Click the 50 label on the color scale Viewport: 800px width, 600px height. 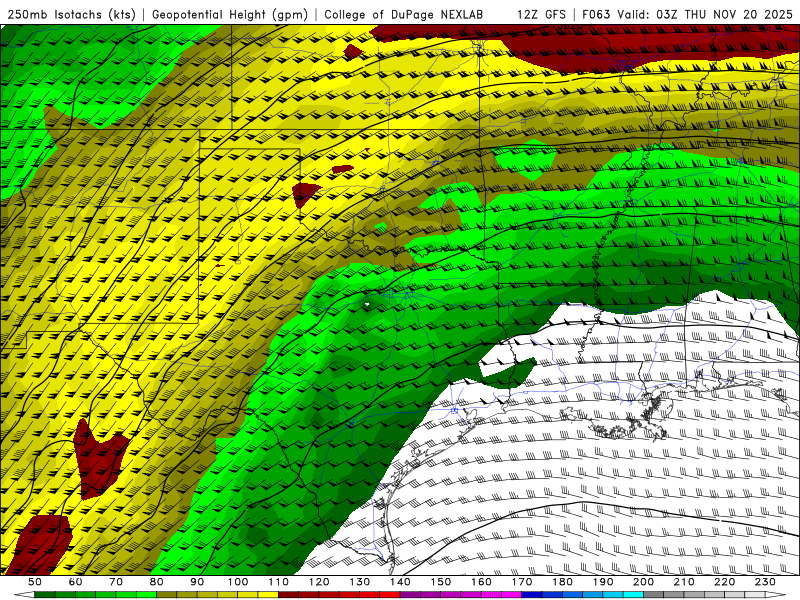[x=35, y=582]
